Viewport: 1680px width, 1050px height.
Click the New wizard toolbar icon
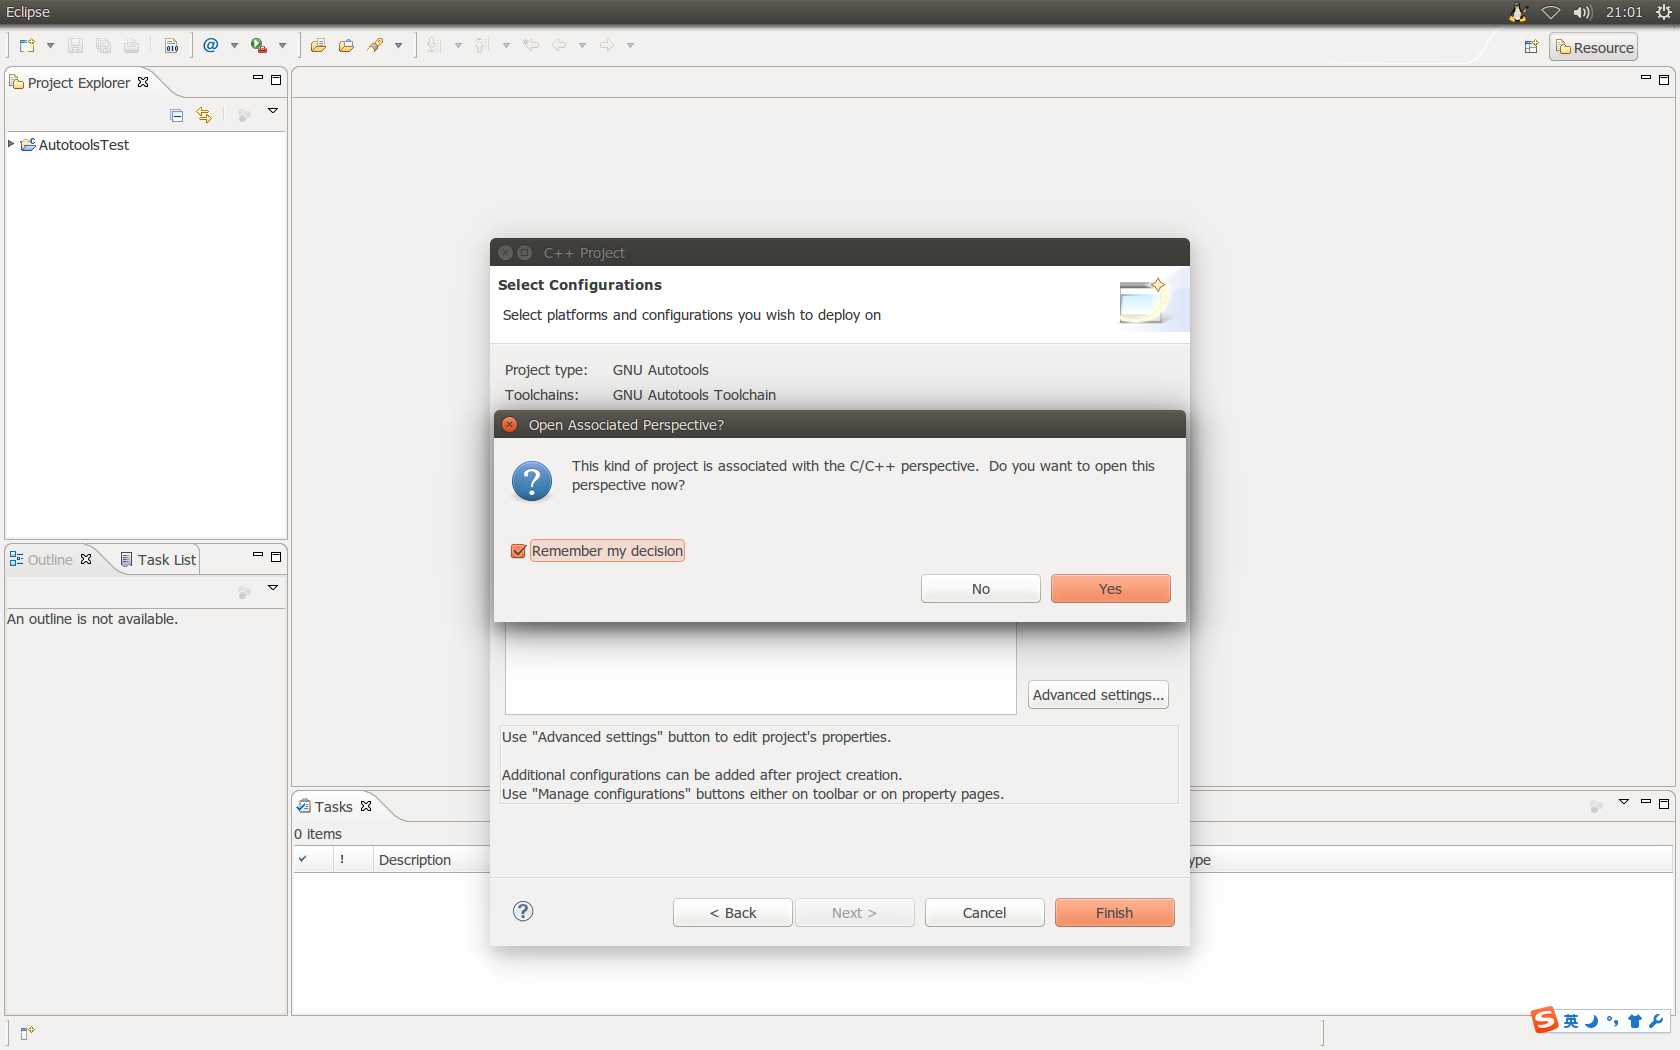pyautogui.click(x=27, y=45)
